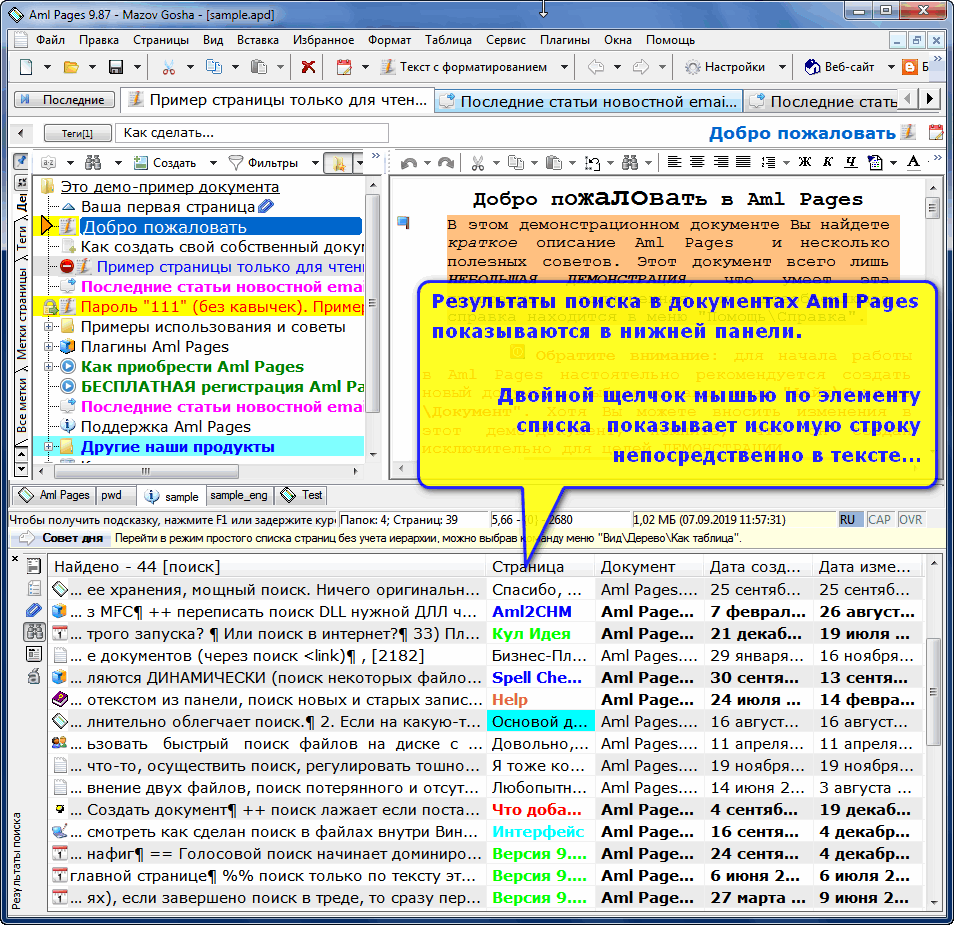This screenshot has height=925, width=954.
Task: Open the Создать dropdown arrow
Action: 213,163
